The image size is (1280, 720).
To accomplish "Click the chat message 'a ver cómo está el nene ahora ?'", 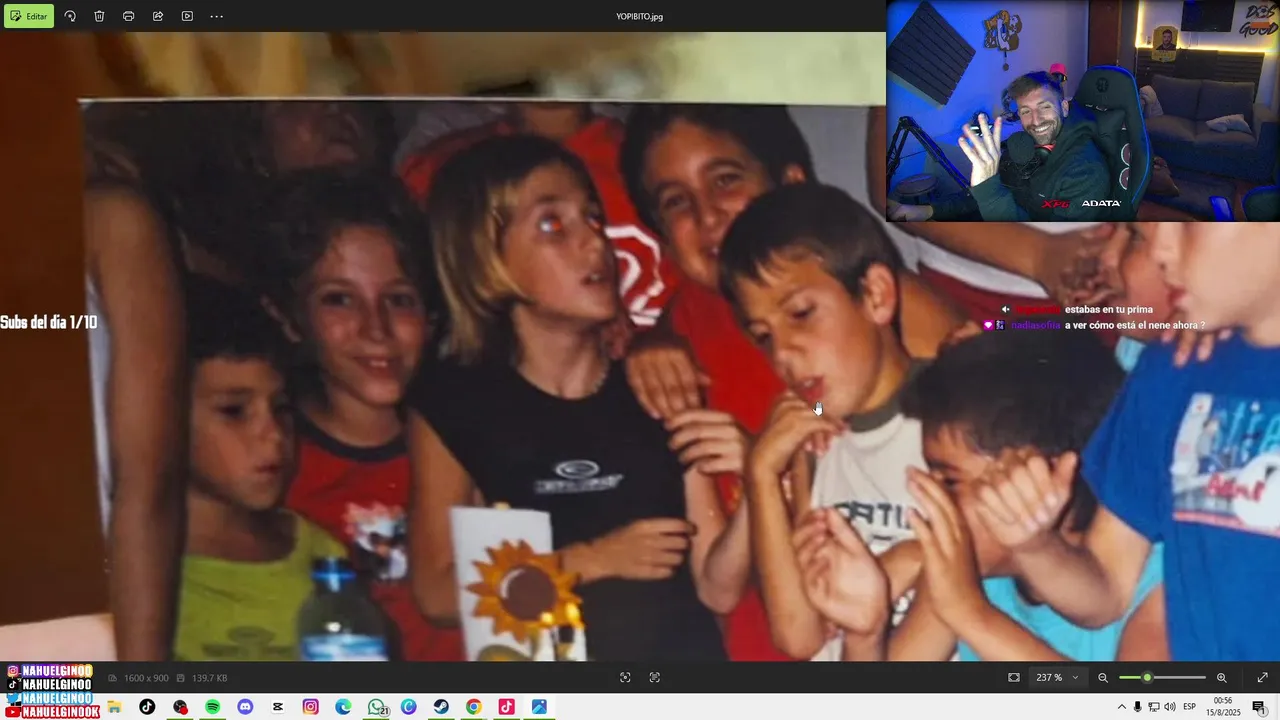I will (1134, 325).
